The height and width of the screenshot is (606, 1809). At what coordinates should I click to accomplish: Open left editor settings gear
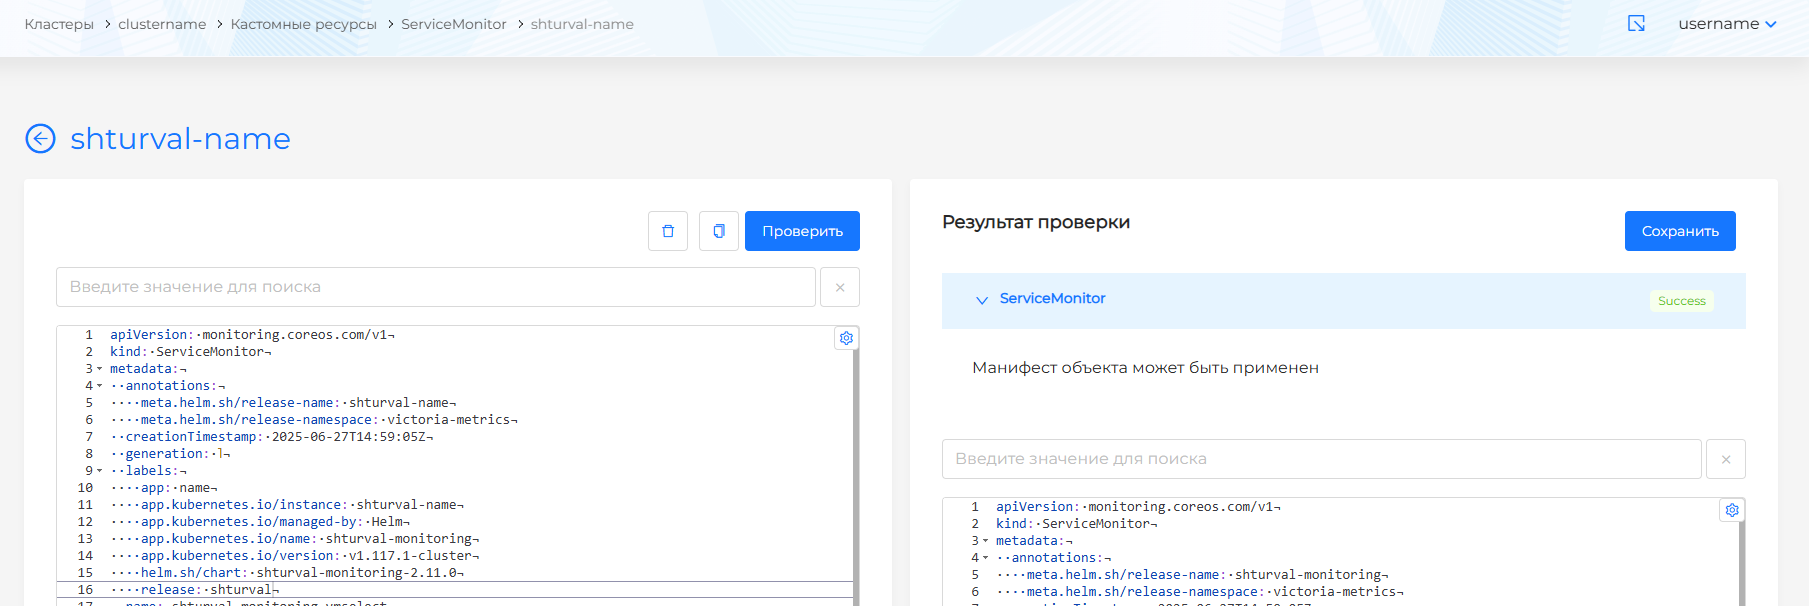coord(846,338)
